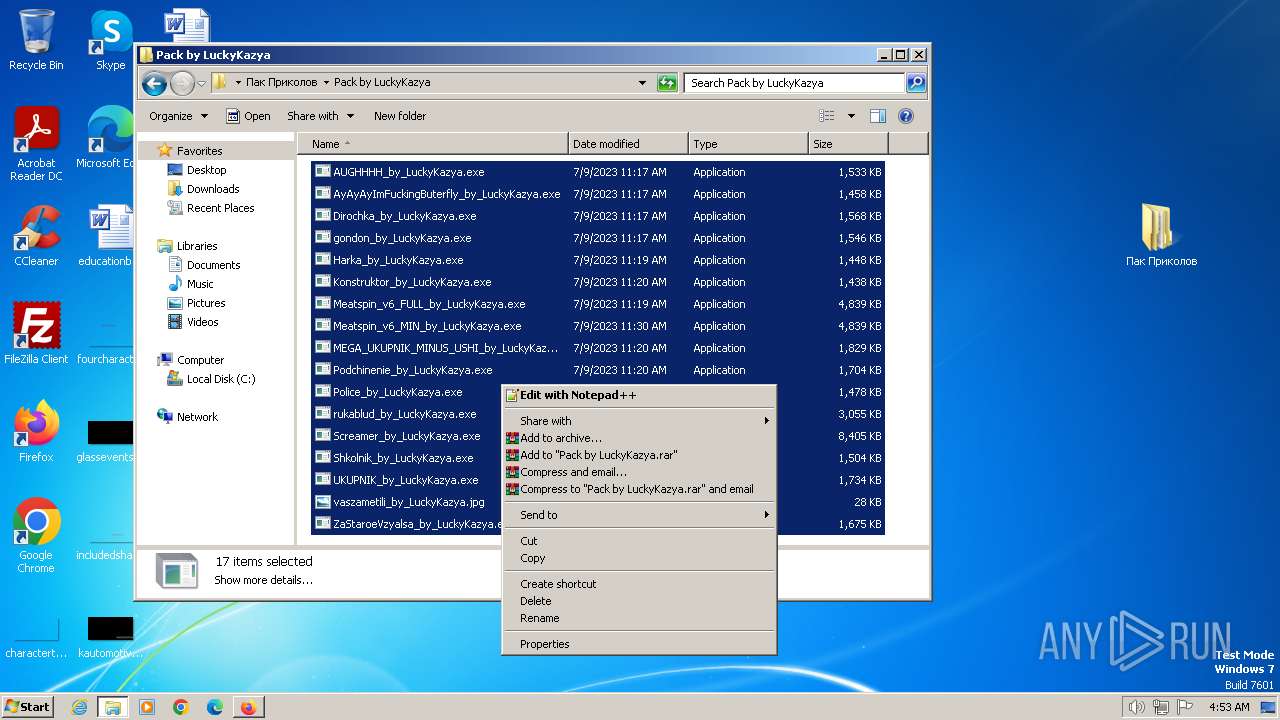Image resolution: width=1280 pixels, height=720 pixels.
Task: Choose Create shortcut in context menu
Action: tap(639, 584)
